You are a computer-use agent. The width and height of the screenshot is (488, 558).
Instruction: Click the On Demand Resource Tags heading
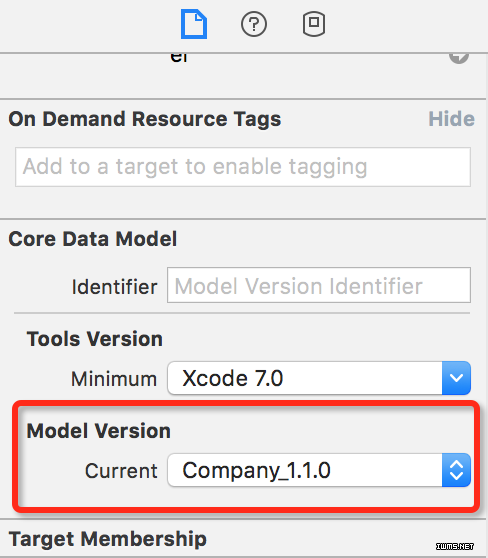coord(145,119)
